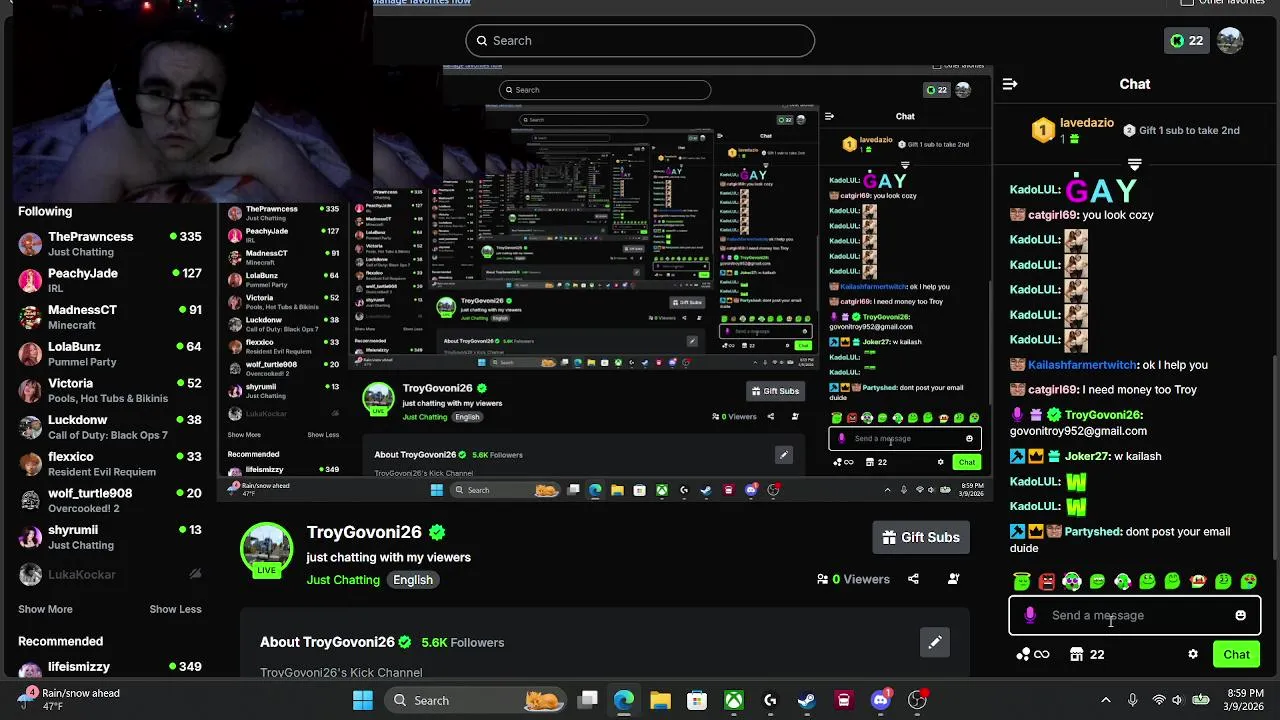Open offline LukaKockar channel entry
This screenshot has width=1280, height=720.
pyautogui.click(x=110, y=574)
